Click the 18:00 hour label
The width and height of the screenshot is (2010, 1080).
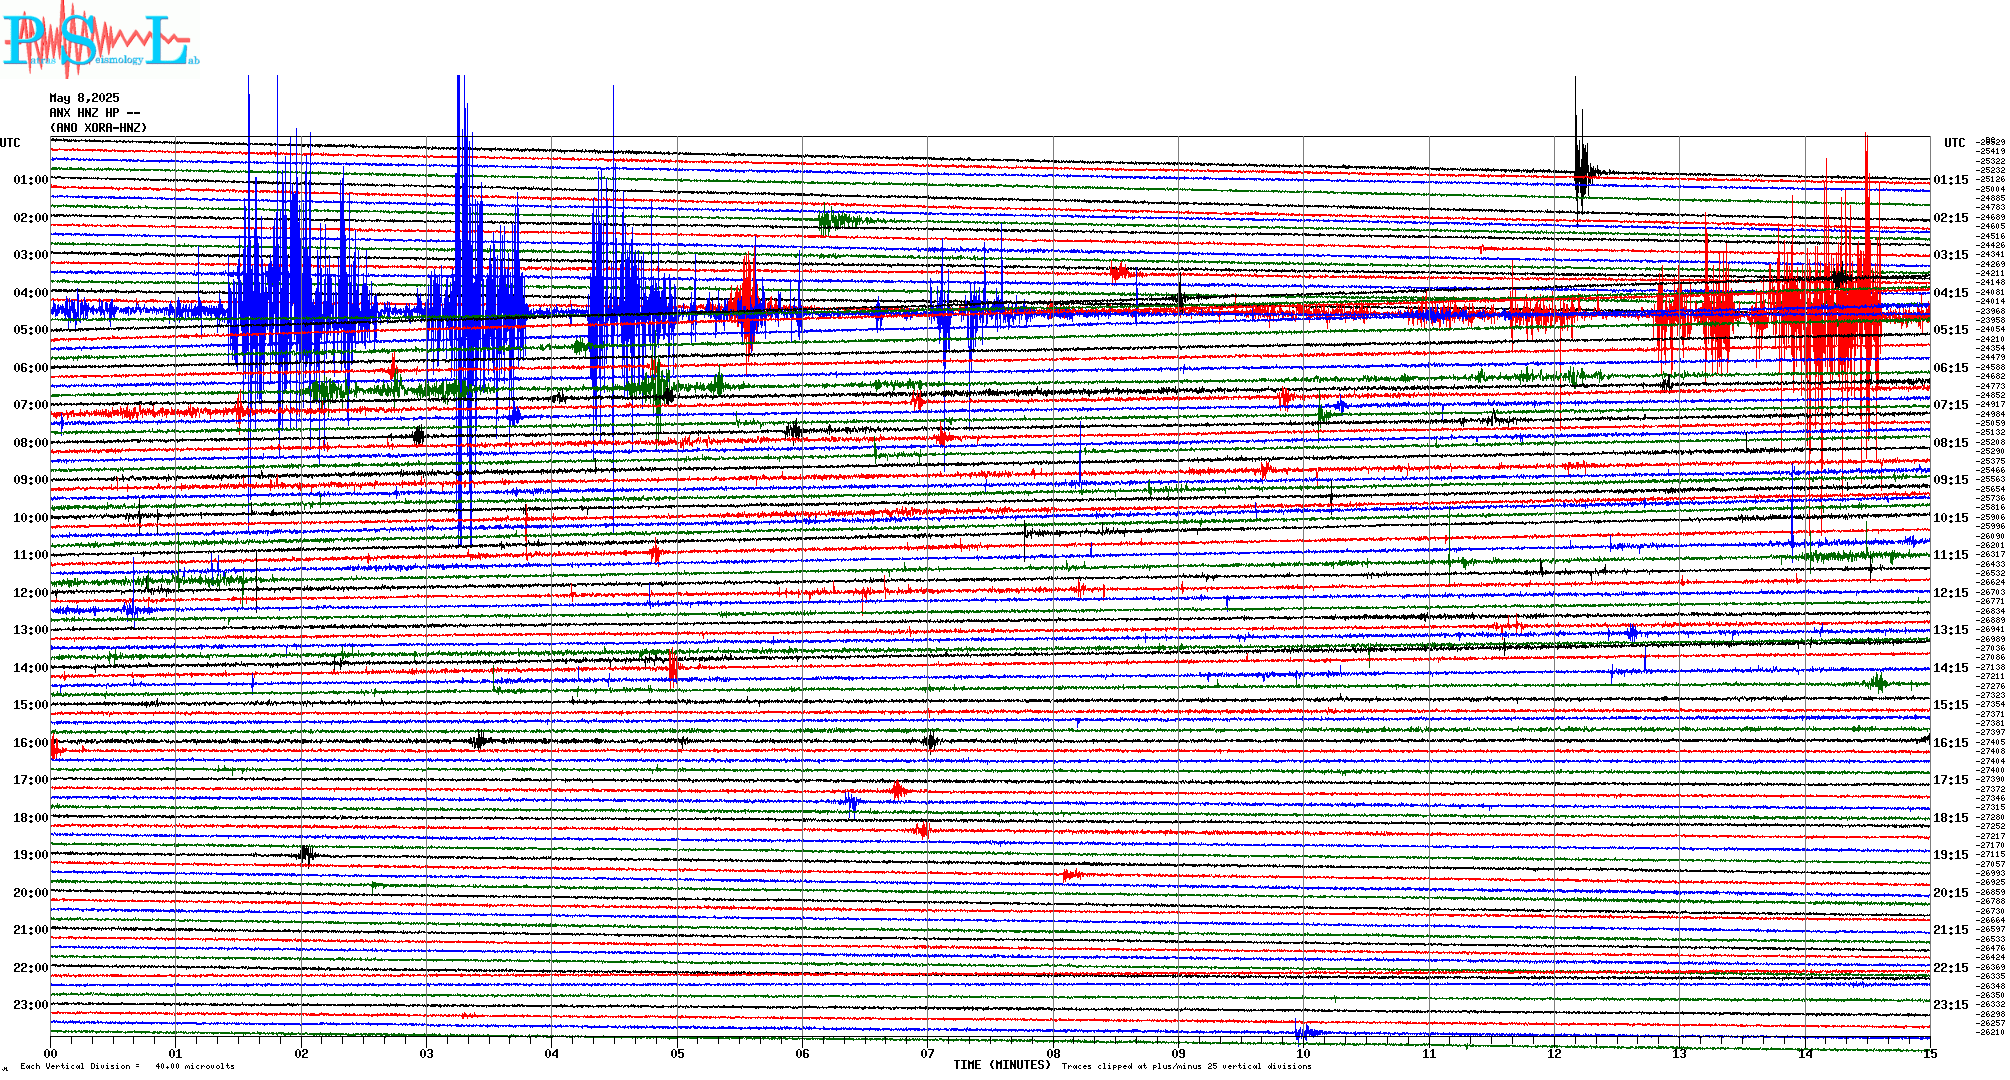click(30, 818)
